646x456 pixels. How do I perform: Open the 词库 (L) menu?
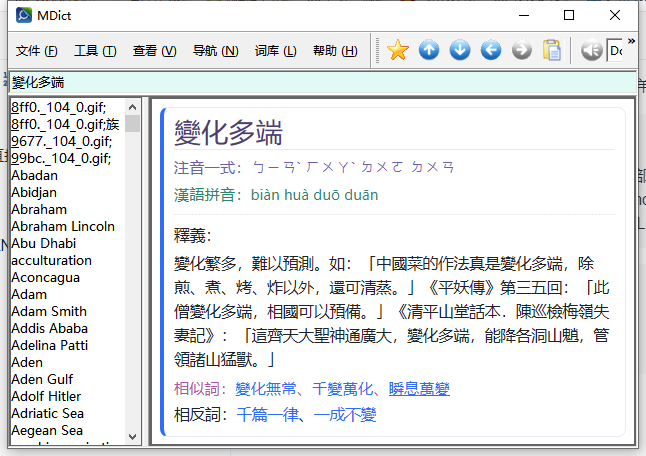(275, 51)
